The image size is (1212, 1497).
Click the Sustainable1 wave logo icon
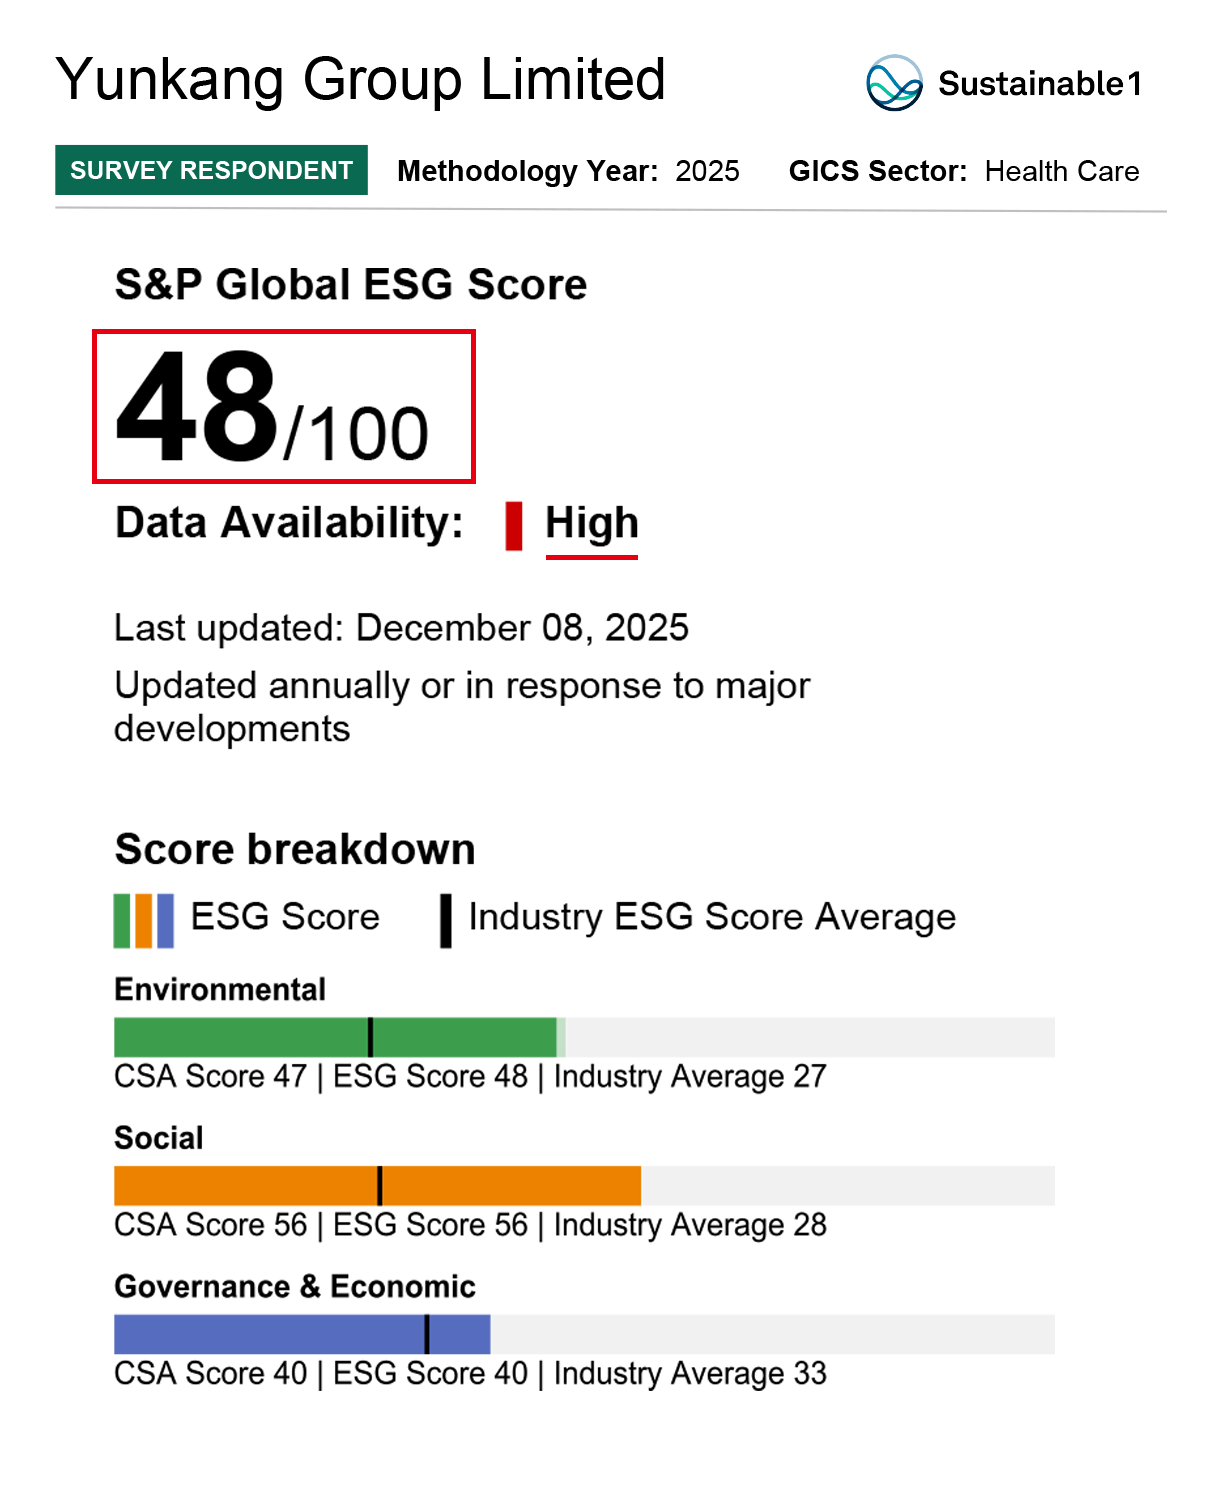click(x=893, y=83)
